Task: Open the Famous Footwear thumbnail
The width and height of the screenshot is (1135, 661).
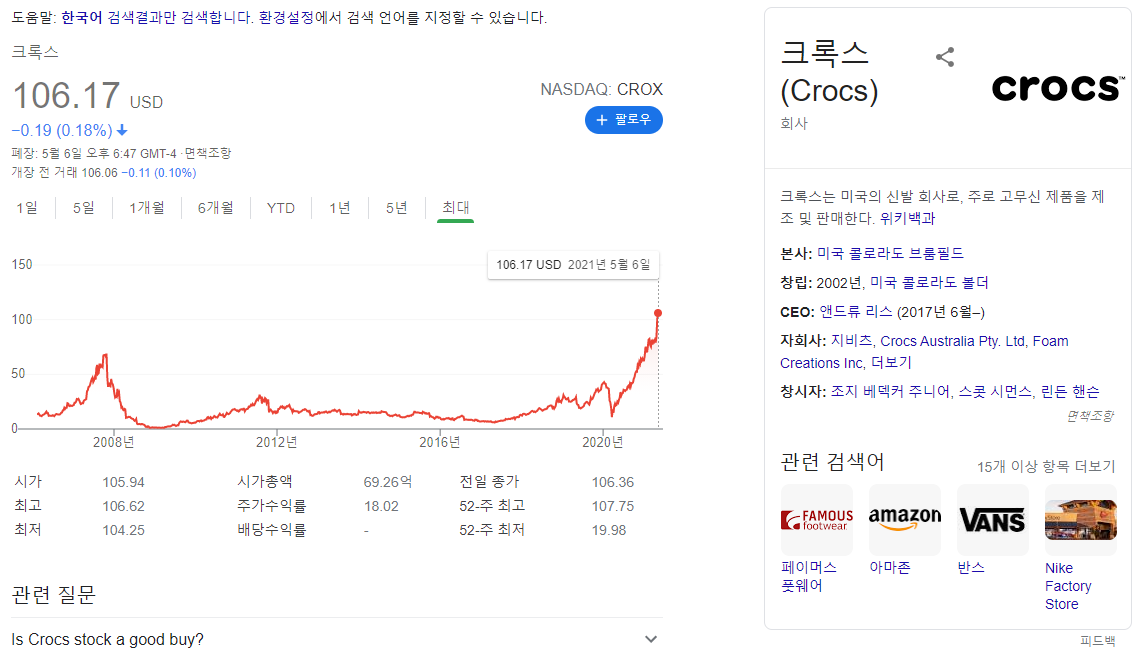Action: coord(817,520)
